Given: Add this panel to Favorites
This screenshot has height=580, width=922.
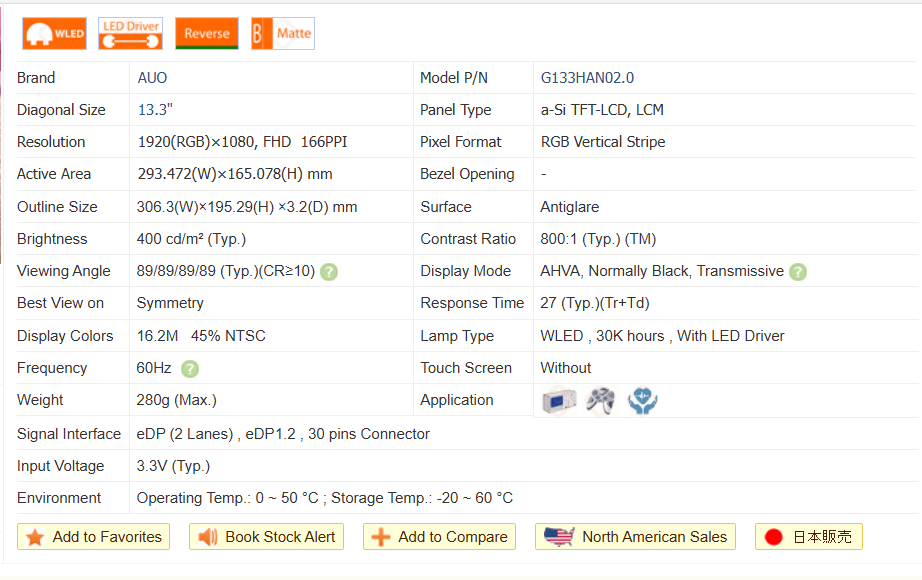Looking at the screenshot, I should 94,537.
